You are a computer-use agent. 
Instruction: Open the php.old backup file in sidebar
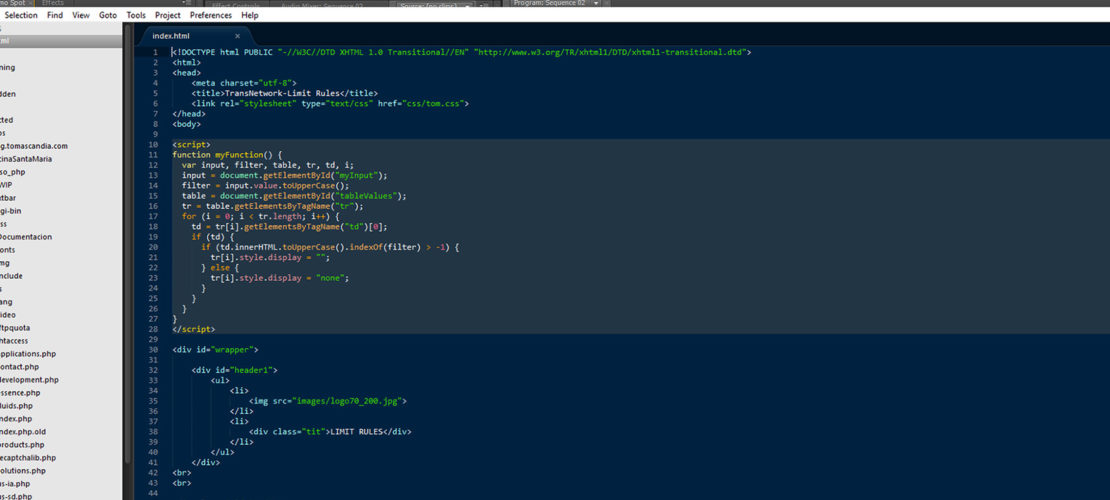click(23, 431)
